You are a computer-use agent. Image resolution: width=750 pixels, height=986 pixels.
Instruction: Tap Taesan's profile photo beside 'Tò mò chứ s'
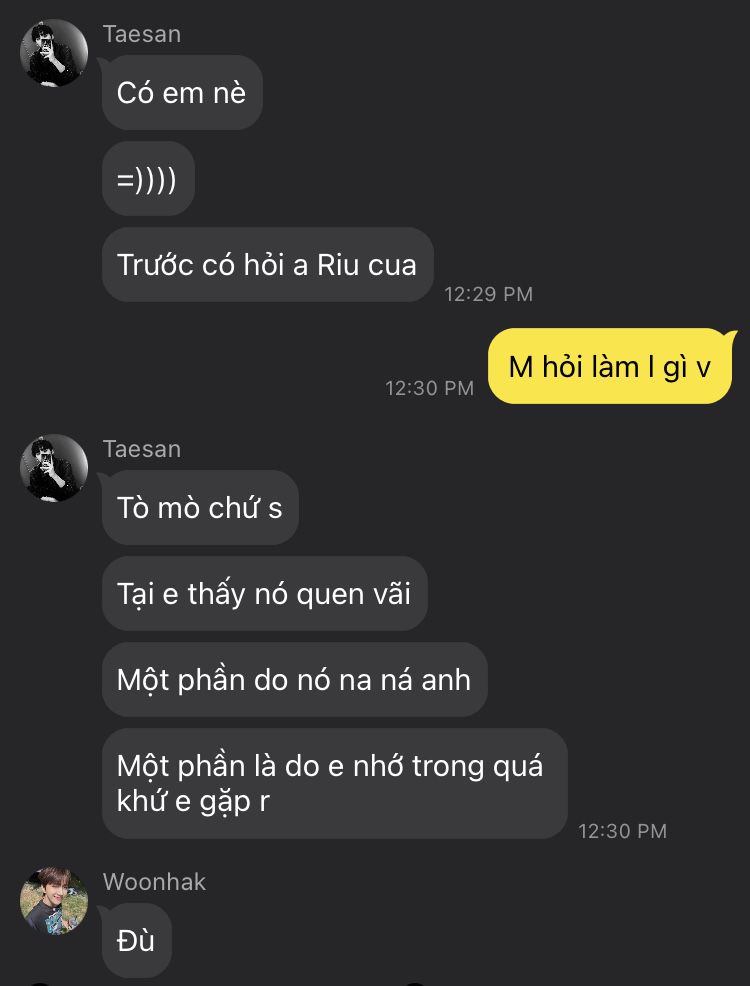[x=54, y=468]
